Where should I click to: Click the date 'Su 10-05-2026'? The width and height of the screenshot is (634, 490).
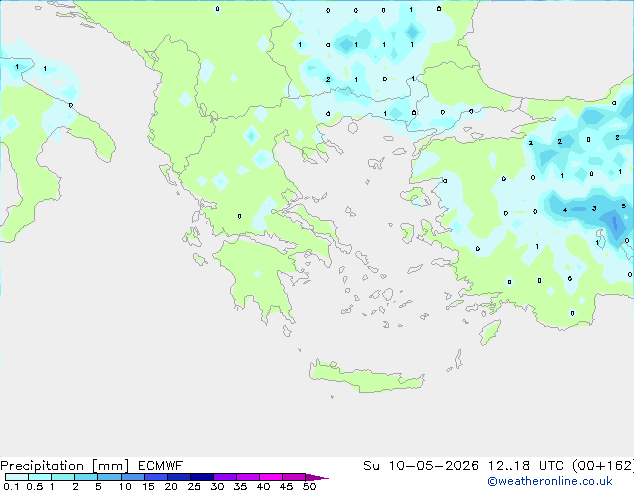(421, 466)
